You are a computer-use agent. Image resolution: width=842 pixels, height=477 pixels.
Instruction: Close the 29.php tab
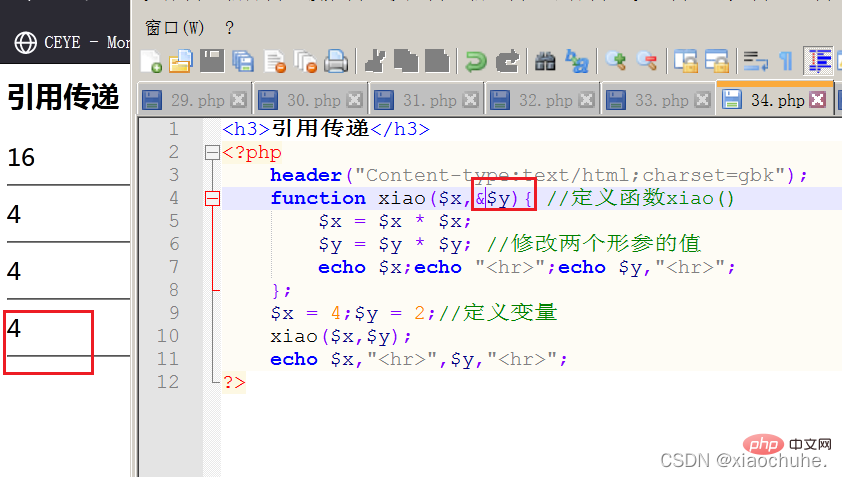(x=238, y=100)
